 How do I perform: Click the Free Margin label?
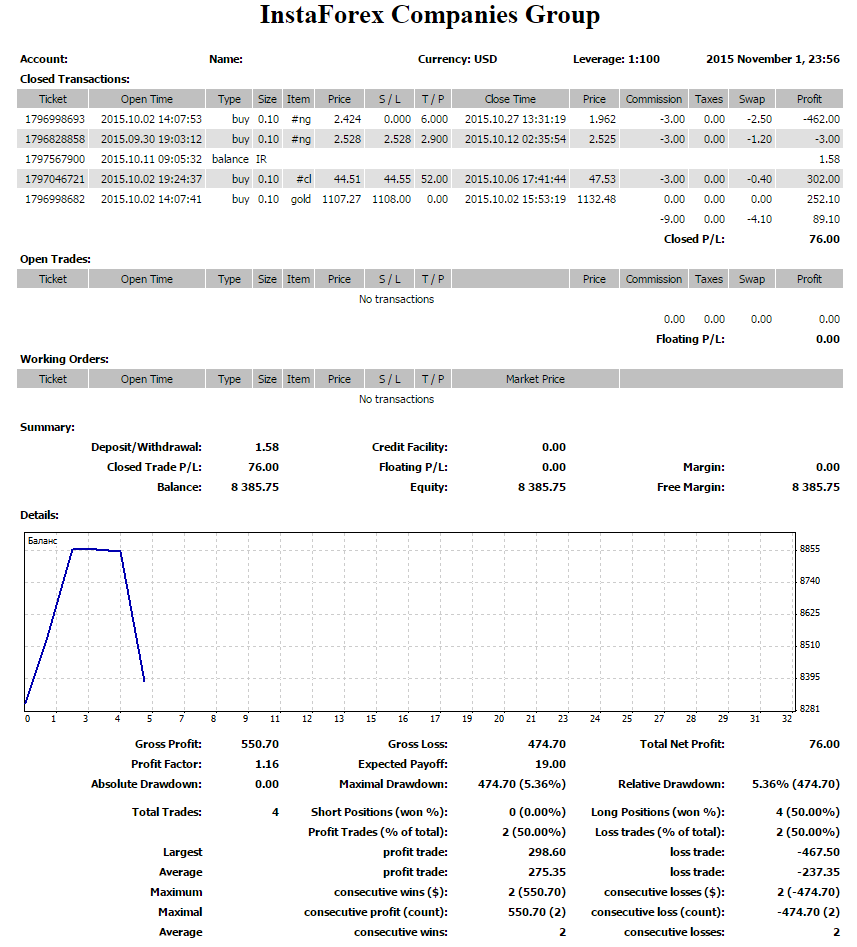click(x=690, y=487)
